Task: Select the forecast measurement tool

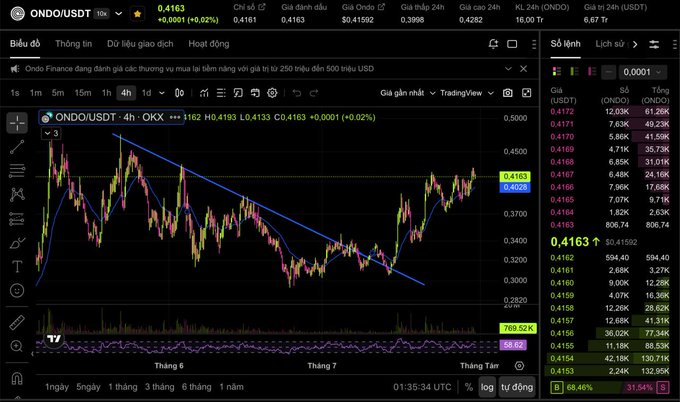Action: tap(17, 219)
